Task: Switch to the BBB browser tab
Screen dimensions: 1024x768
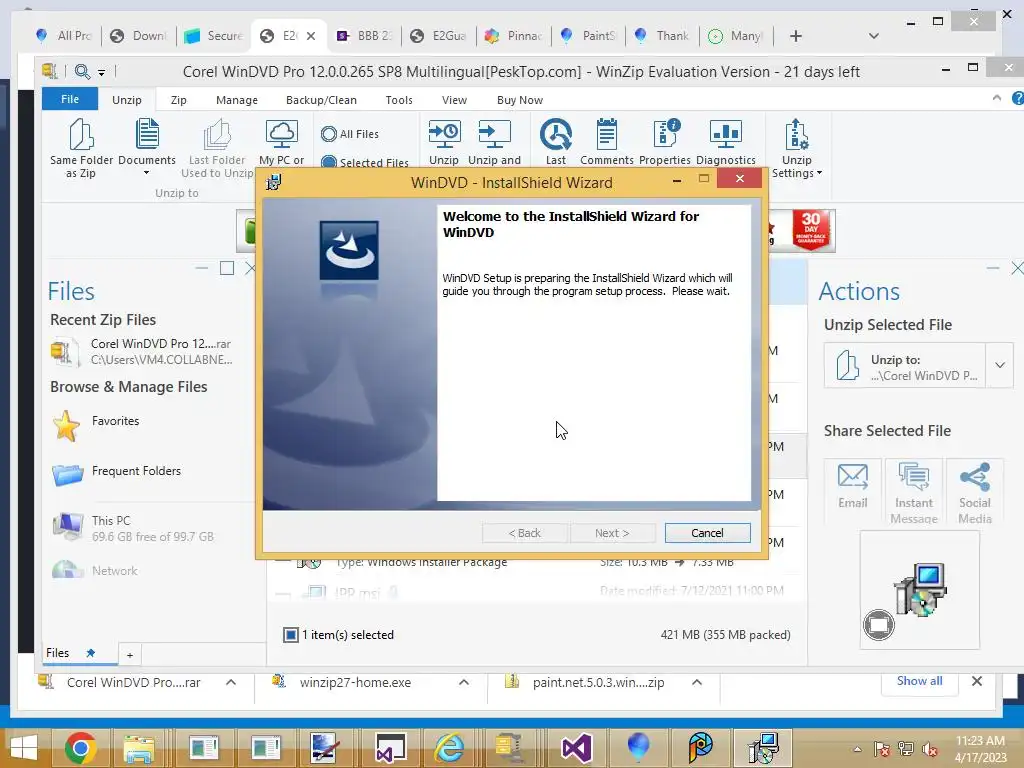Action: click(x=364, y=36)
